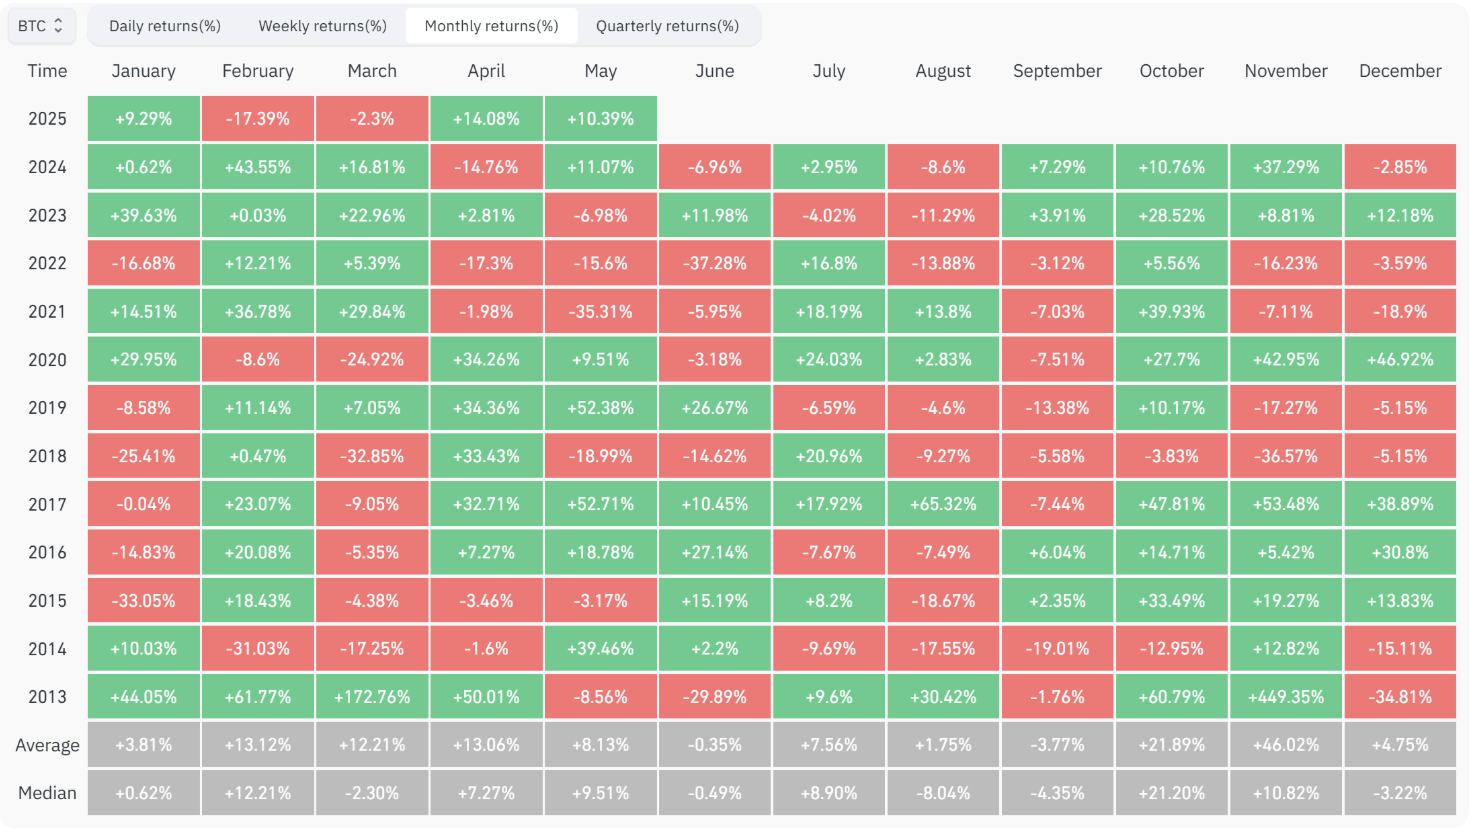Click the 2013 row label
Image resolution: width=1474 pixels, height=840 pixels.
47,697
